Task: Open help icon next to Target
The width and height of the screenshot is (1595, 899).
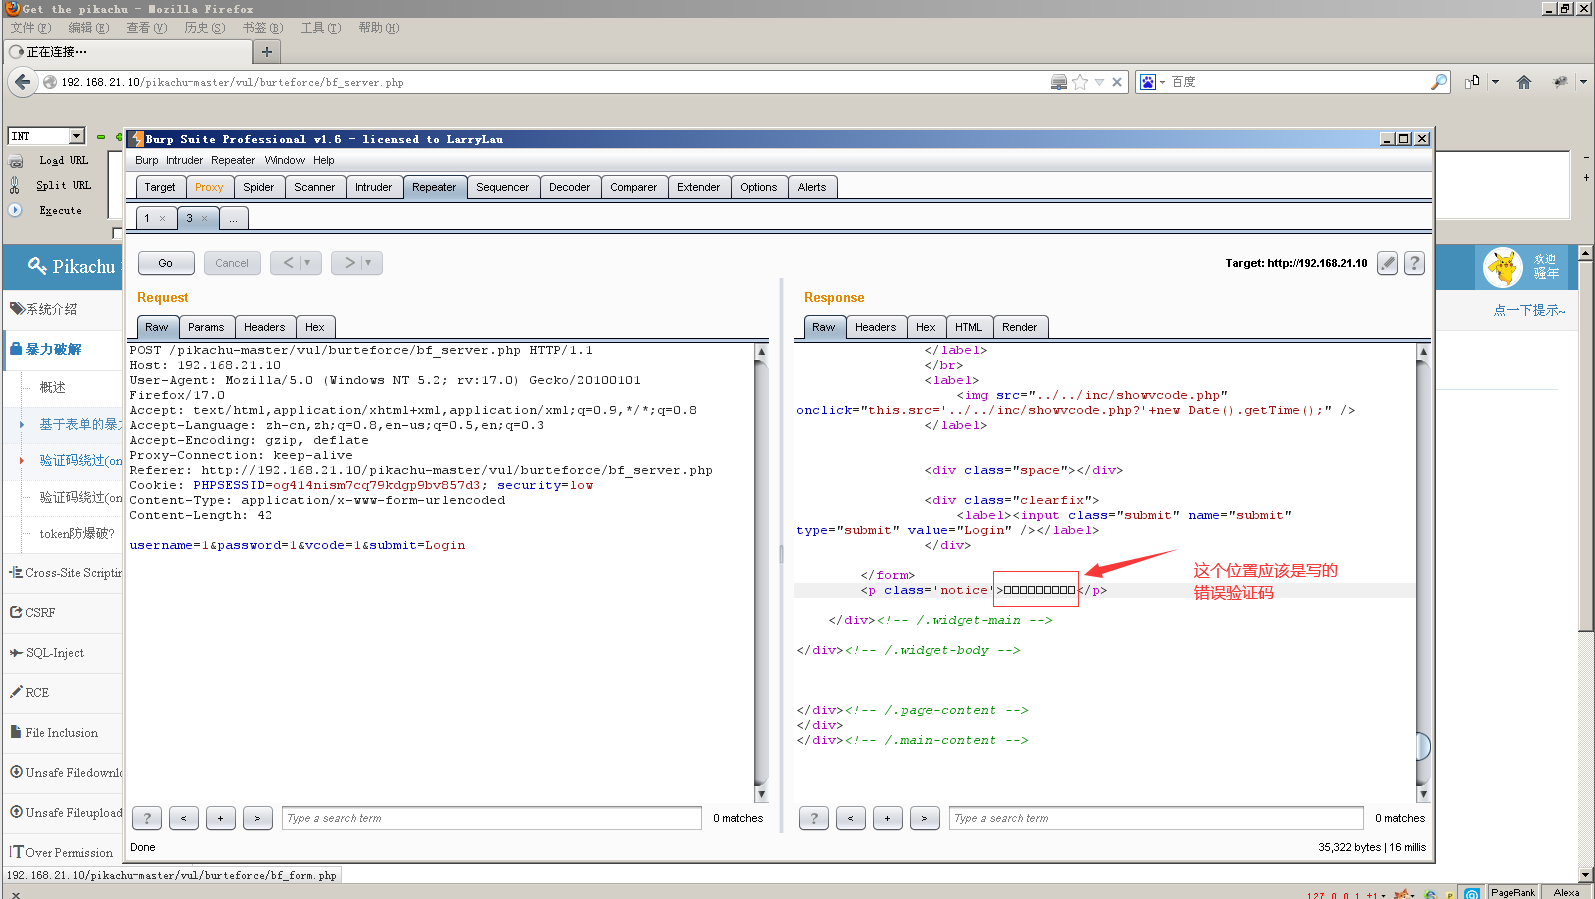Action: pos(1414,263)
